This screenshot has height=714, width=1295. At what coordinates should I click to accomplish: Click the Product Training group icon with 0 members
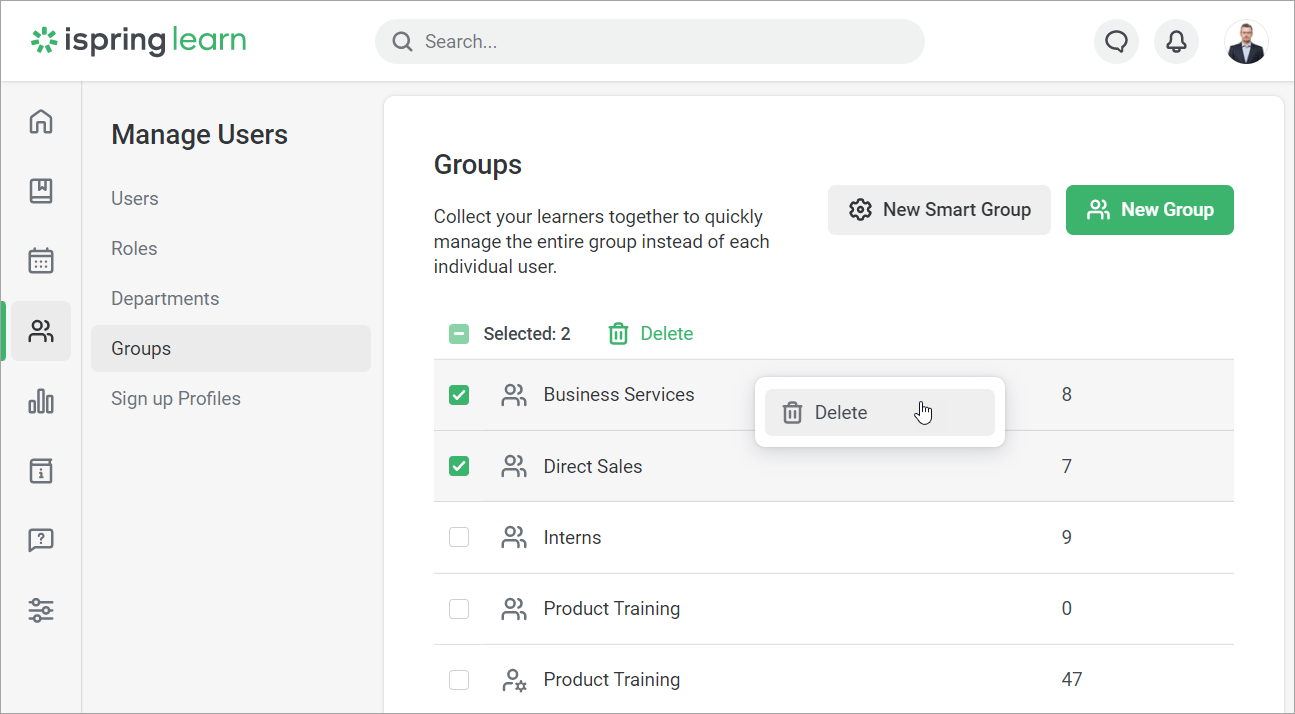tap(514, 608)
